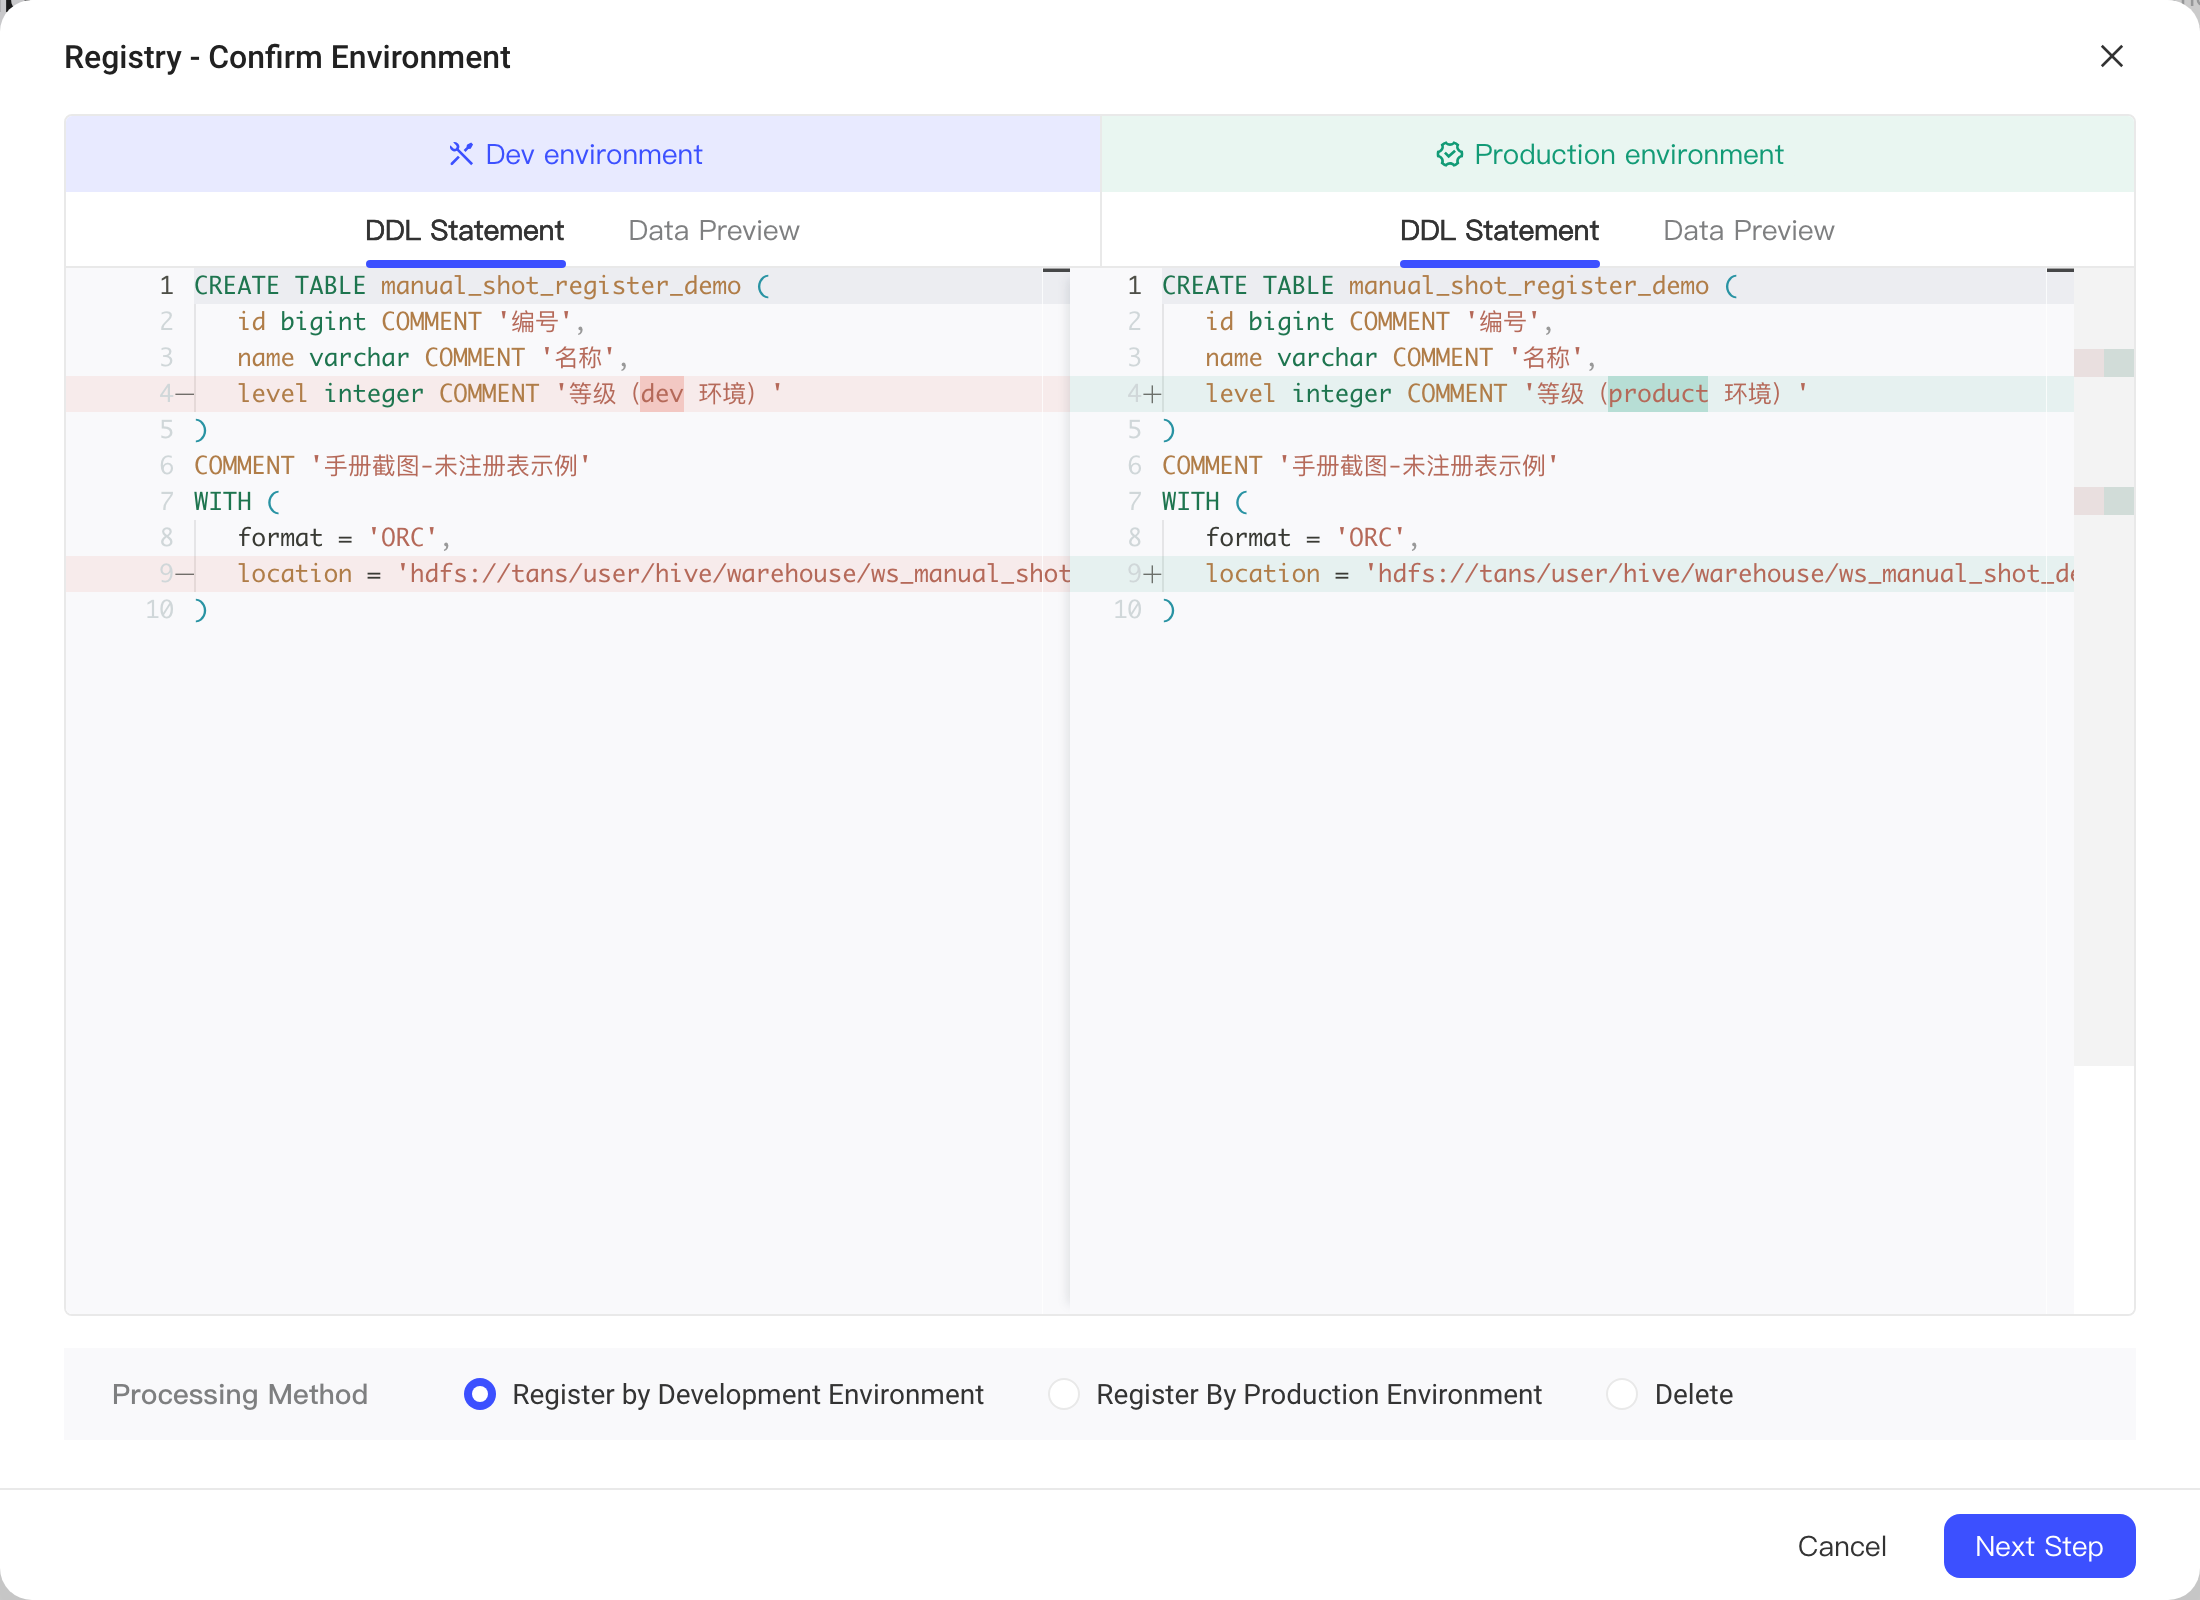Click Dev line 9 location value
2200x1600 pixels.
(x=734, y=574)
